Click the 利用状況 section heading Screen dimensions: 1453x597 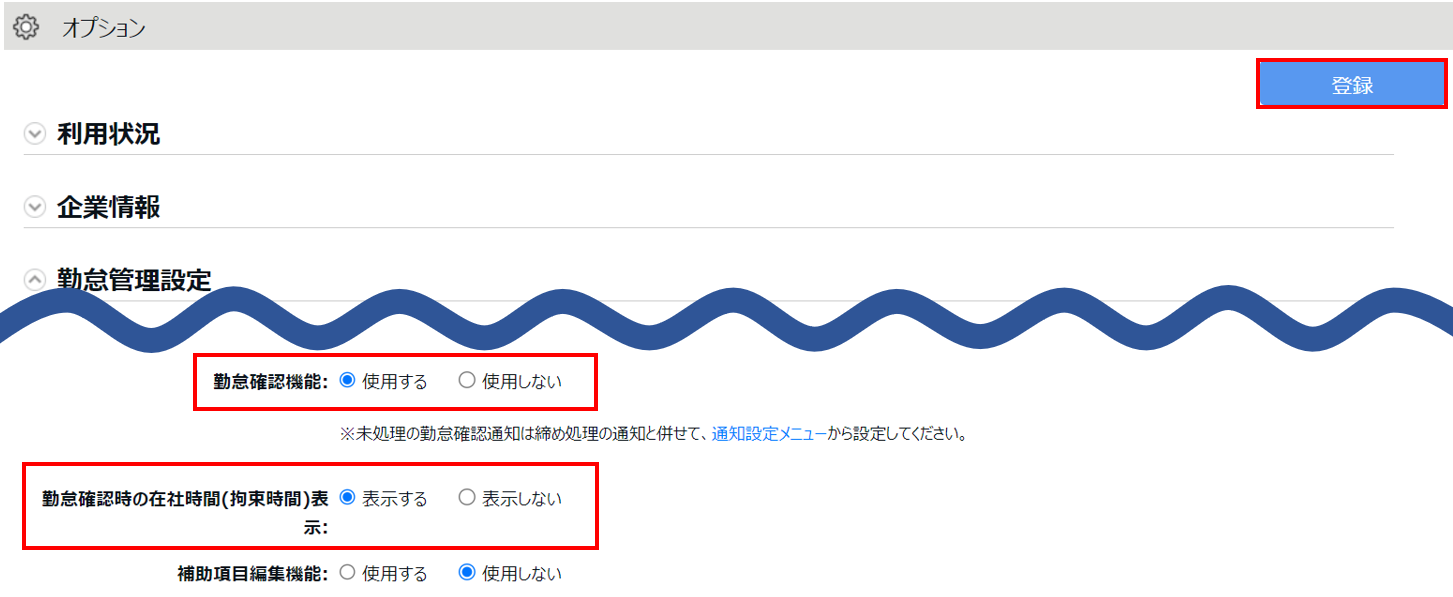[x=108, y=134]
